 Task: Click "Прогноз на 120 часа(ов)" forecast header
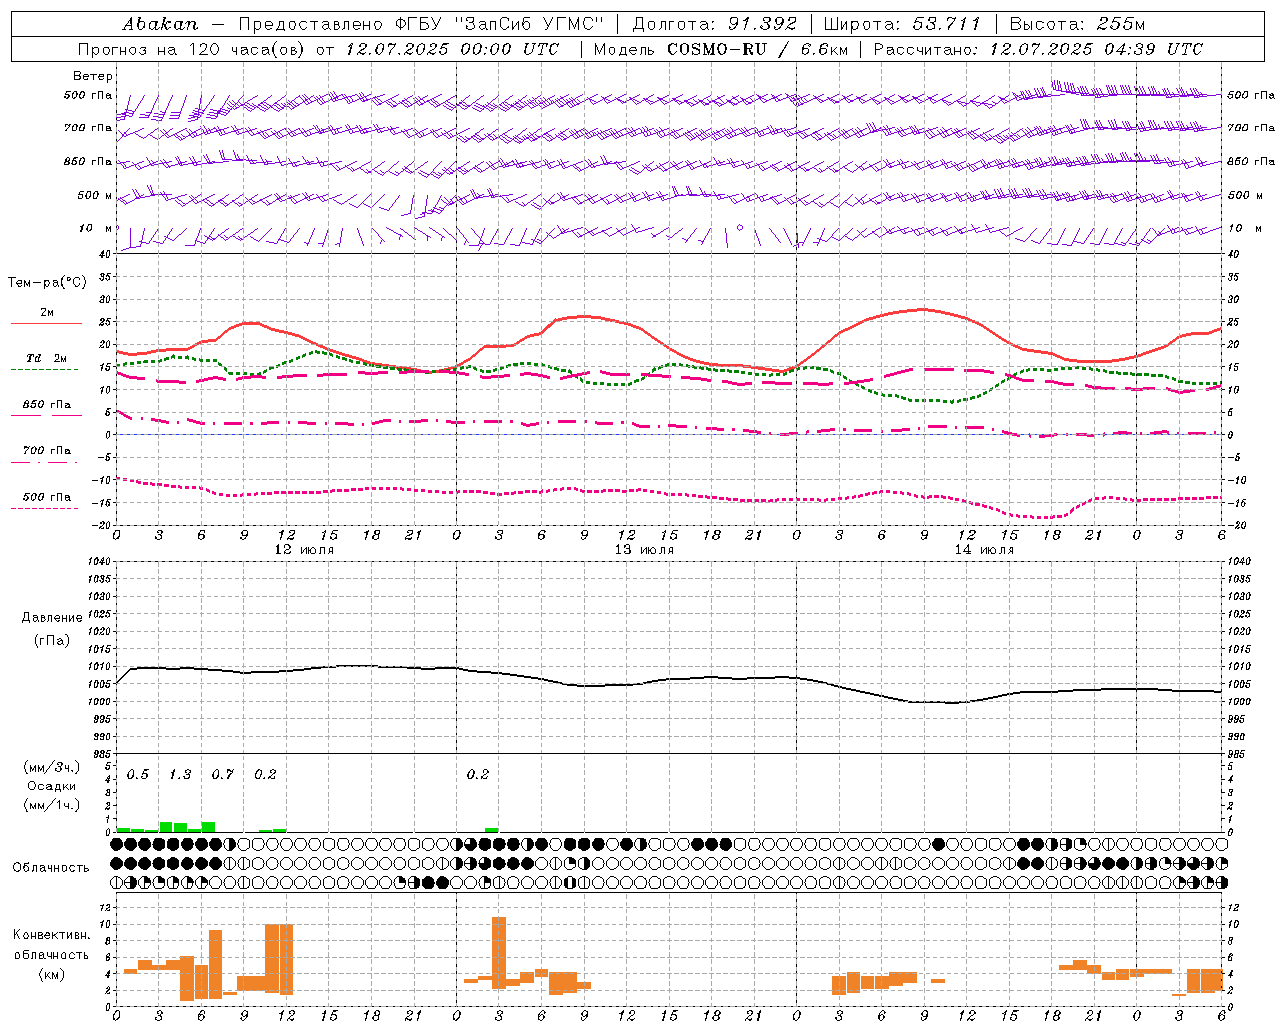click(191, 49)
